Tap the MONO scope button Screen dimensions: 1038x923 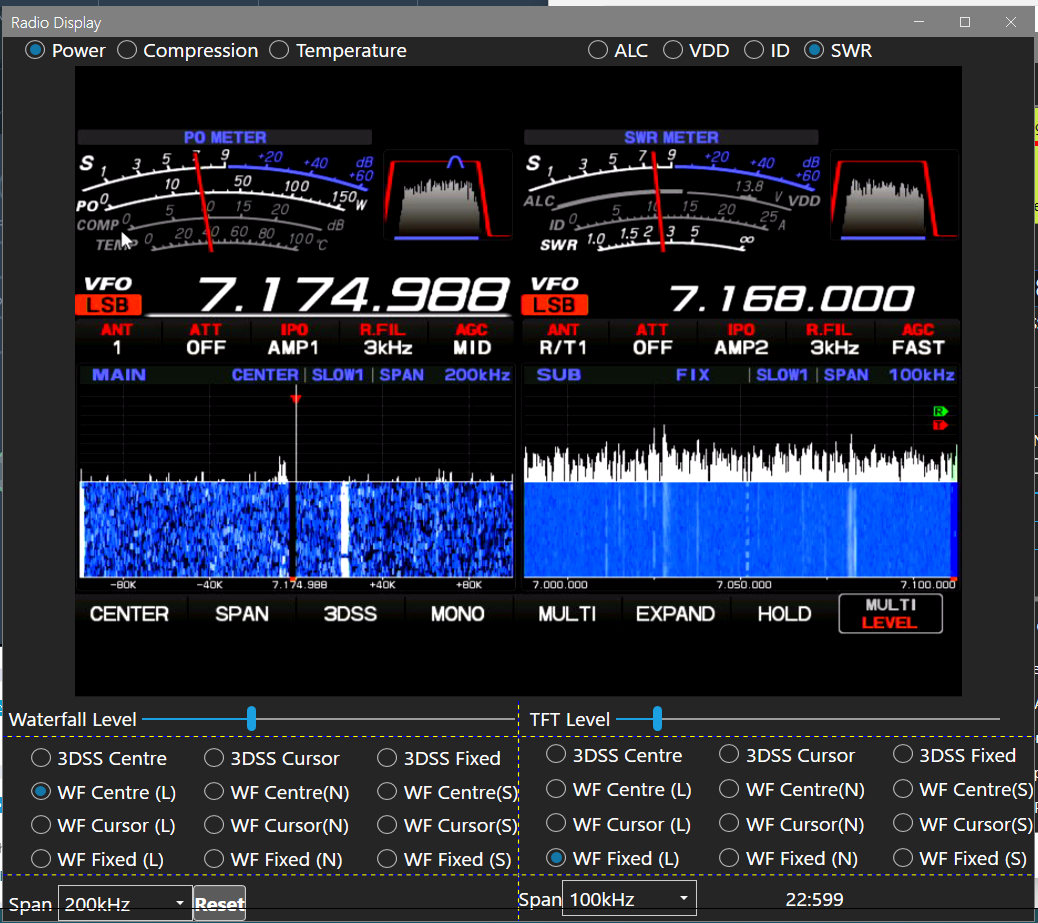[x=457, y=614]
